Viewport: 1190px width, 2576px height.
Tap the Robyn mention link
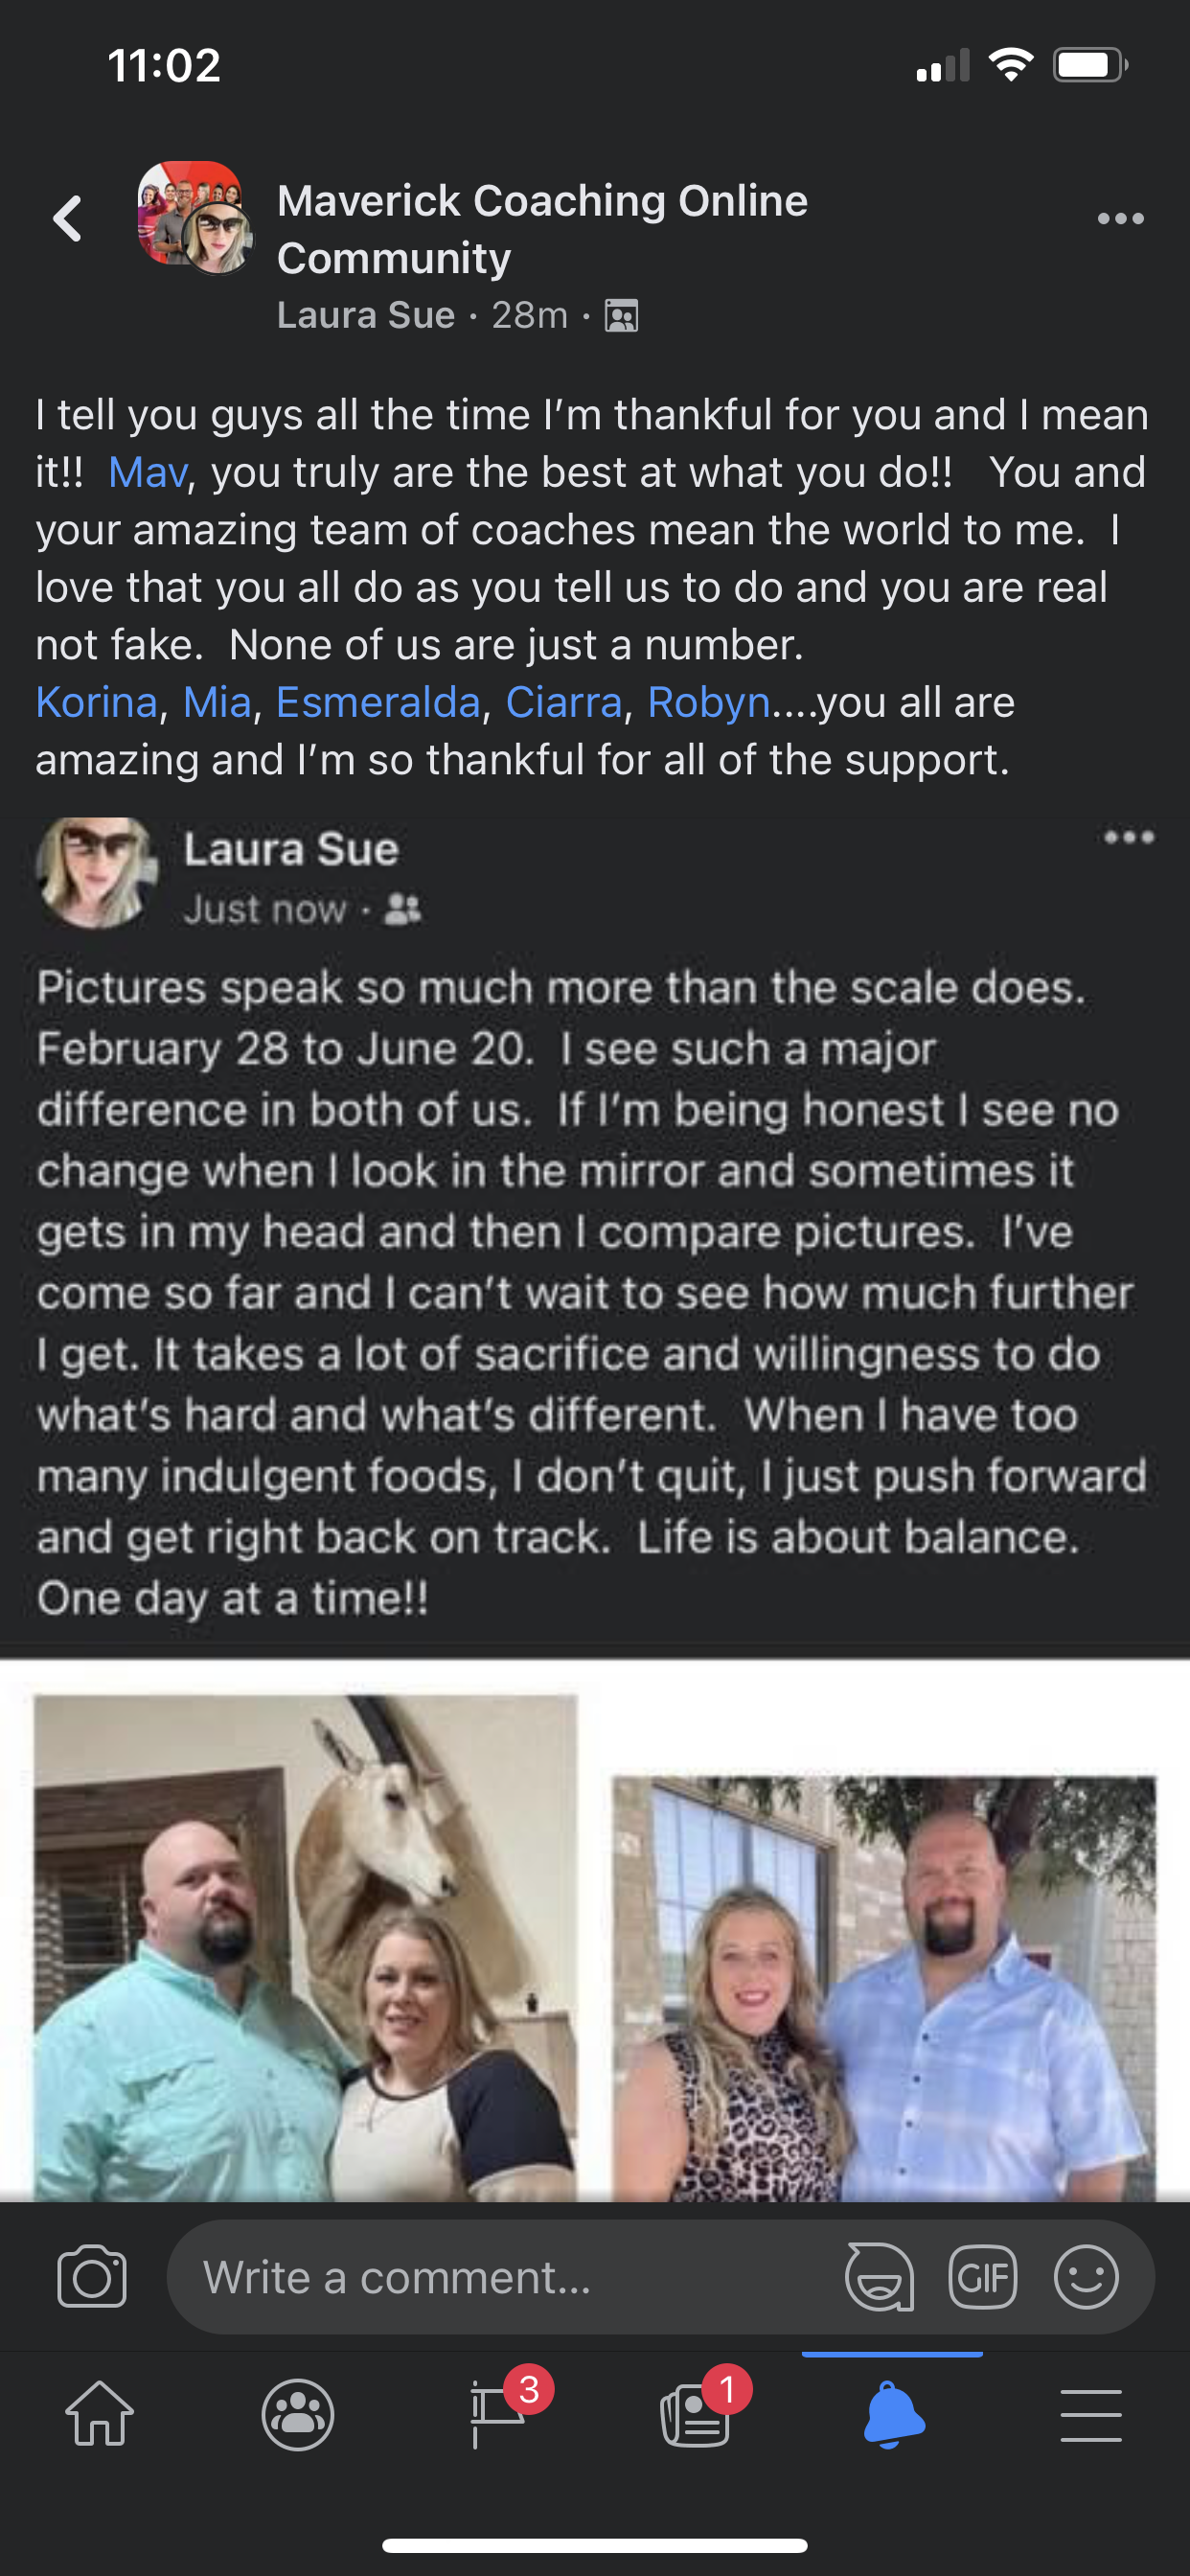(x=708, y=702)
